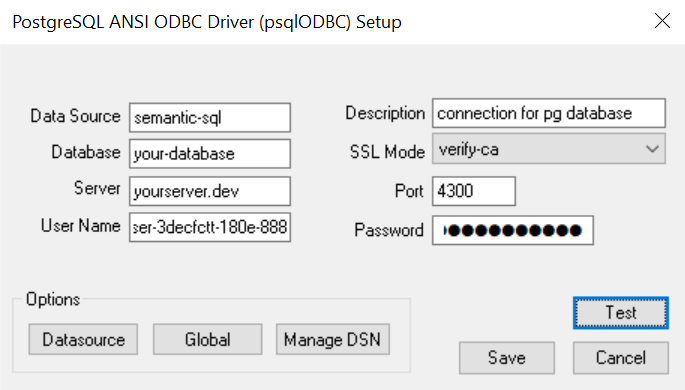685x390 pixels.
Task: Click the Options group label
Action: click(x=53, y=300)
